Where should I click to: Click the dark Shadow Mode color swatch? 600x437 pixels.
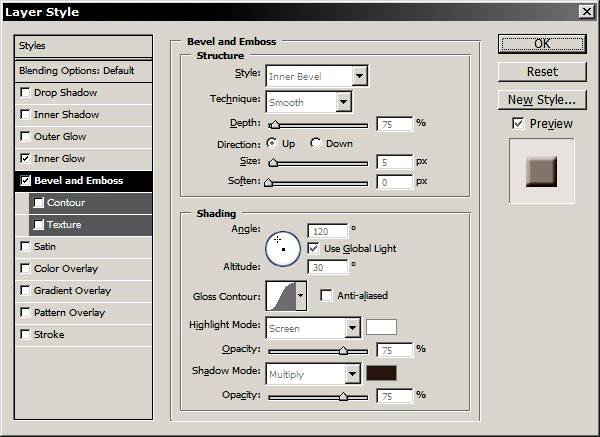pos(381,373)
